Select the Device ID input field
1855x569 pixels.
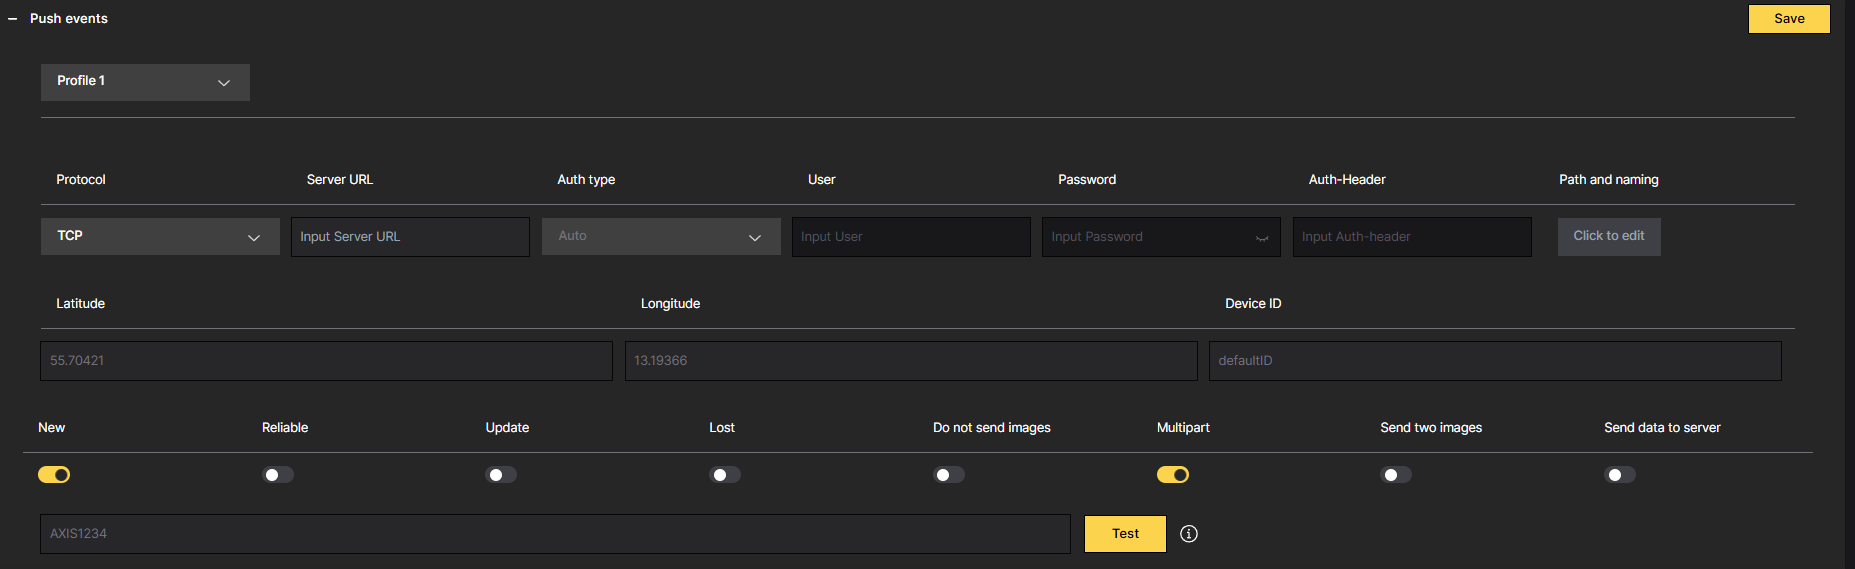tap(1494, 361)
